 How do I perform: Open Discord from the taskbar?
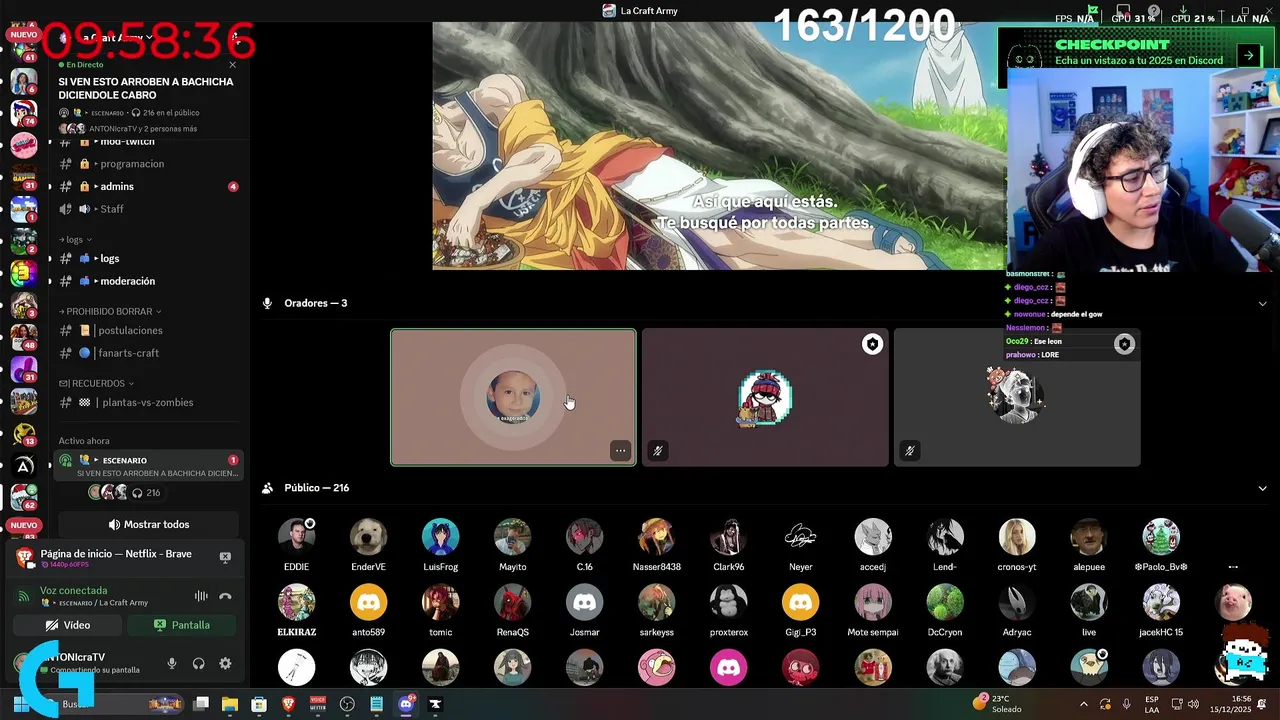coord(405,704)
